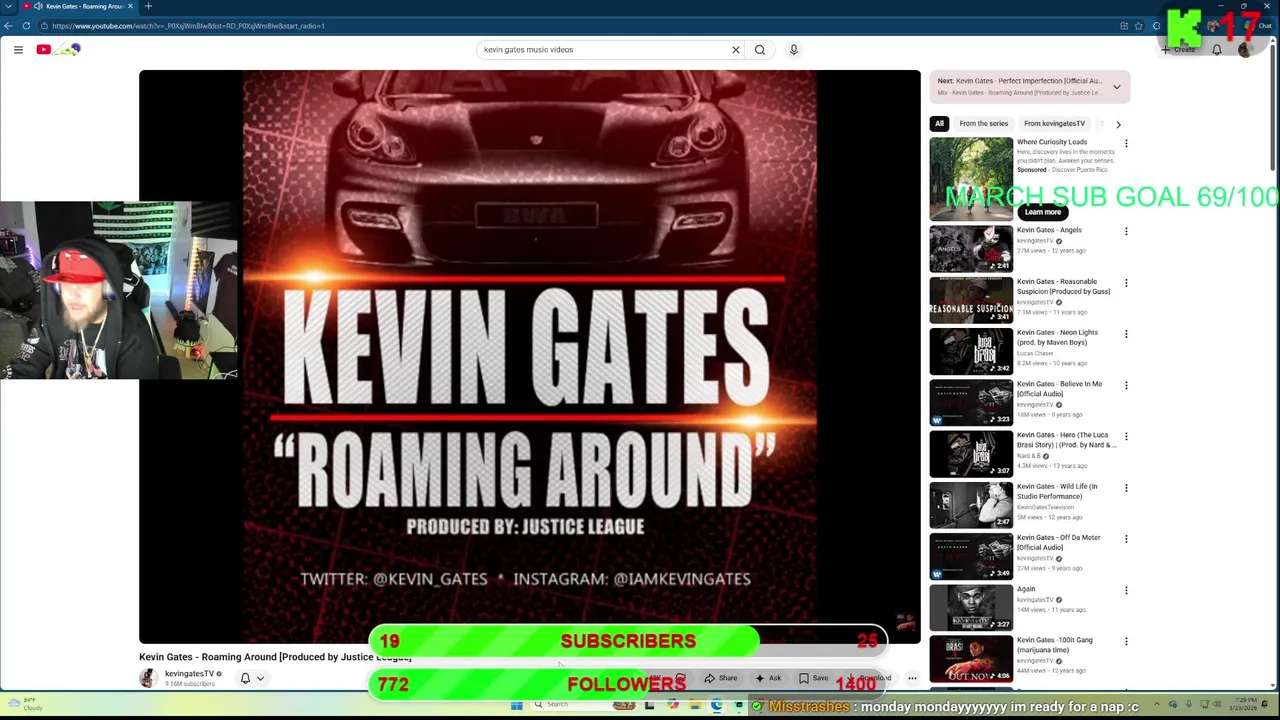Viewport: 1280px width, 720px height.
Task: Show more filter chips with right arrow
Action: 1118,124
